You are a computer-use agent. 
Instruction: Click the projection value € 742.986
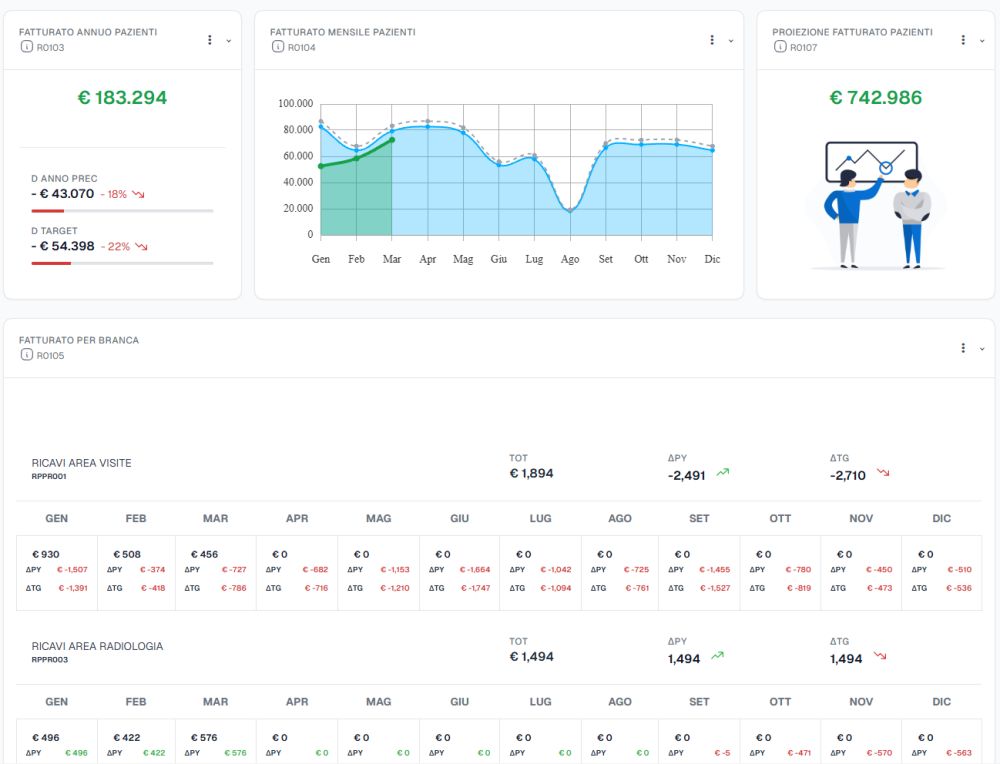click(x=876, y=98)
